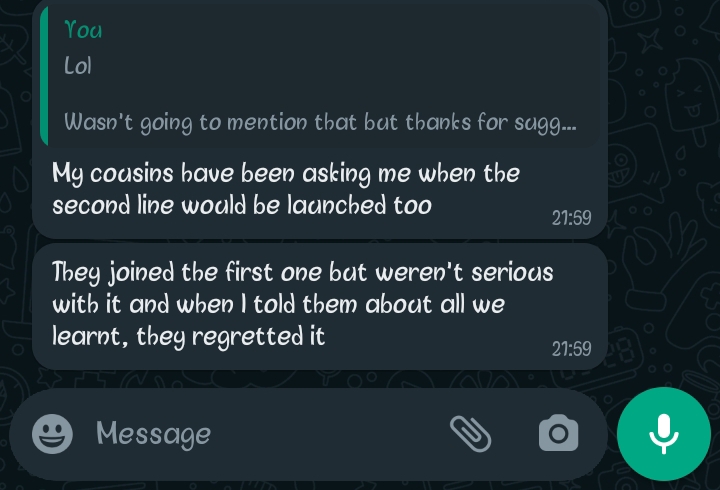The width and height of the screenshot is (720, 490).
Task: Tap the green microphone voice button
Action: [664, 434]
